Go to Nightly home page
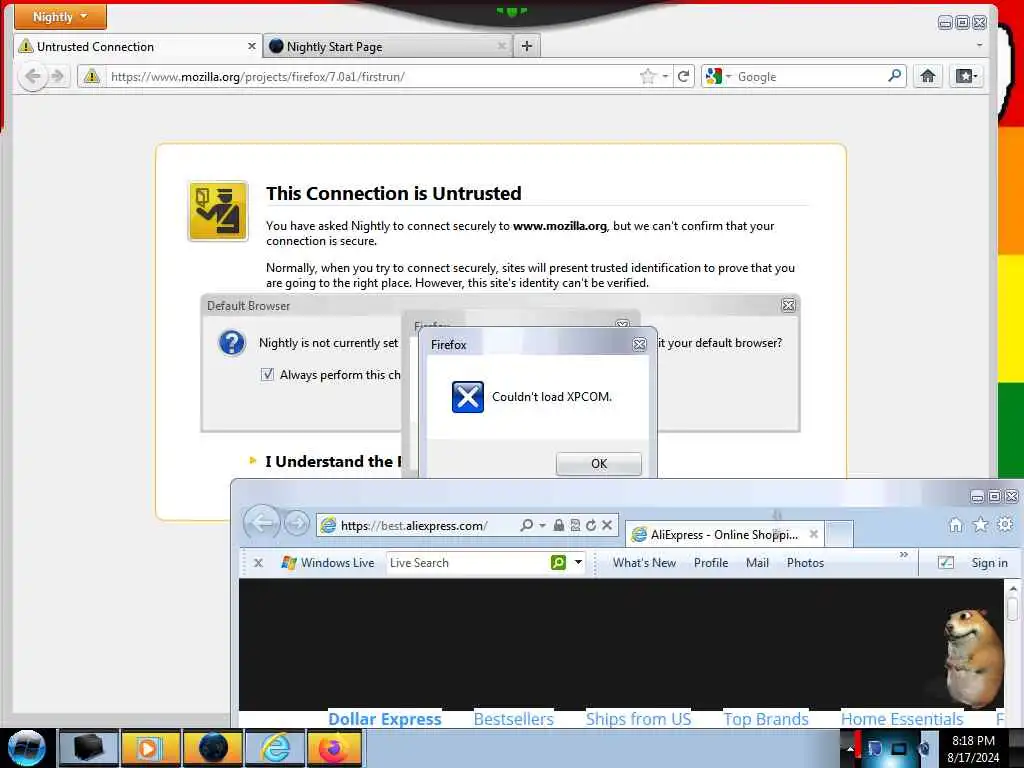This screenshot has height=768, width=1024. 928,76
